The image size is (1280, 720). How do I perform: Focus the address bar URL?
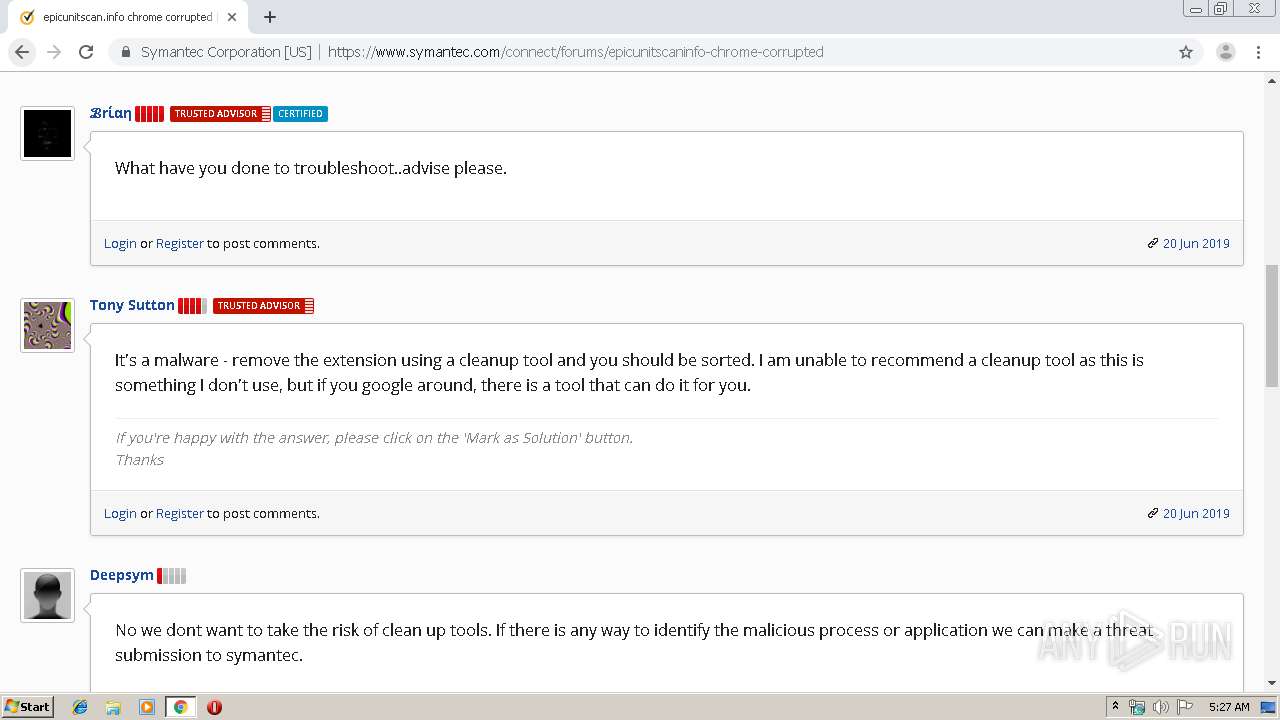(x=575, y=52)
